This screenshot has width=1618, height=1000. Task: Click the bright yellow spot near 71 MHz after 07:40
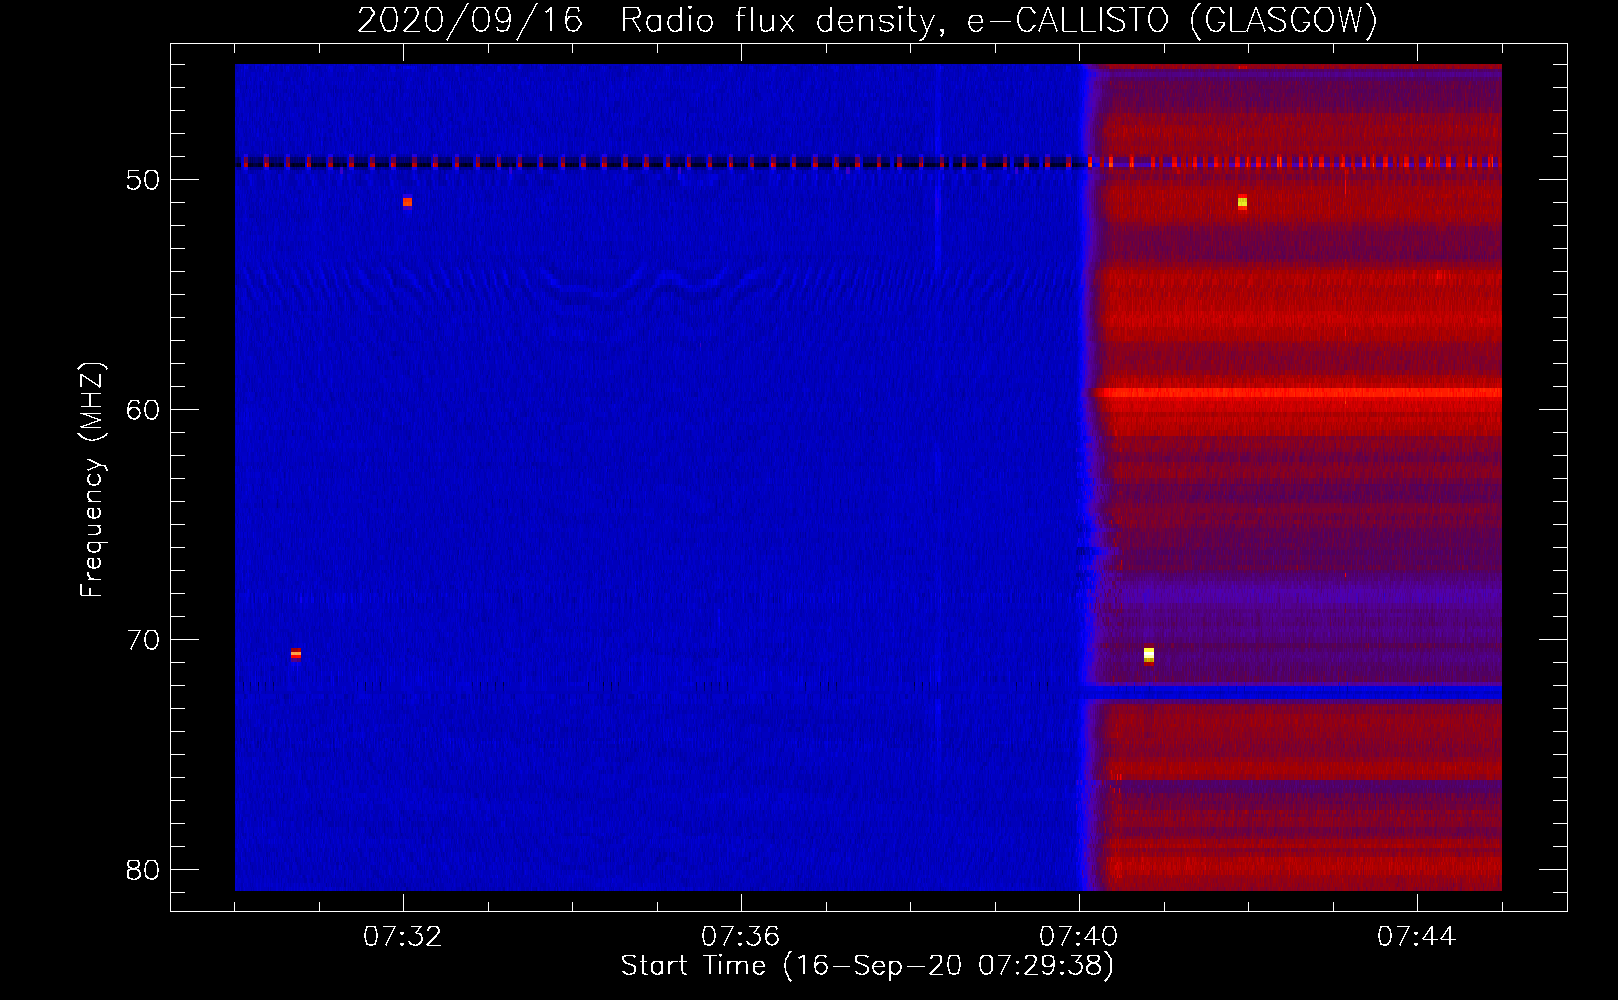click(x=1149, y=654)
